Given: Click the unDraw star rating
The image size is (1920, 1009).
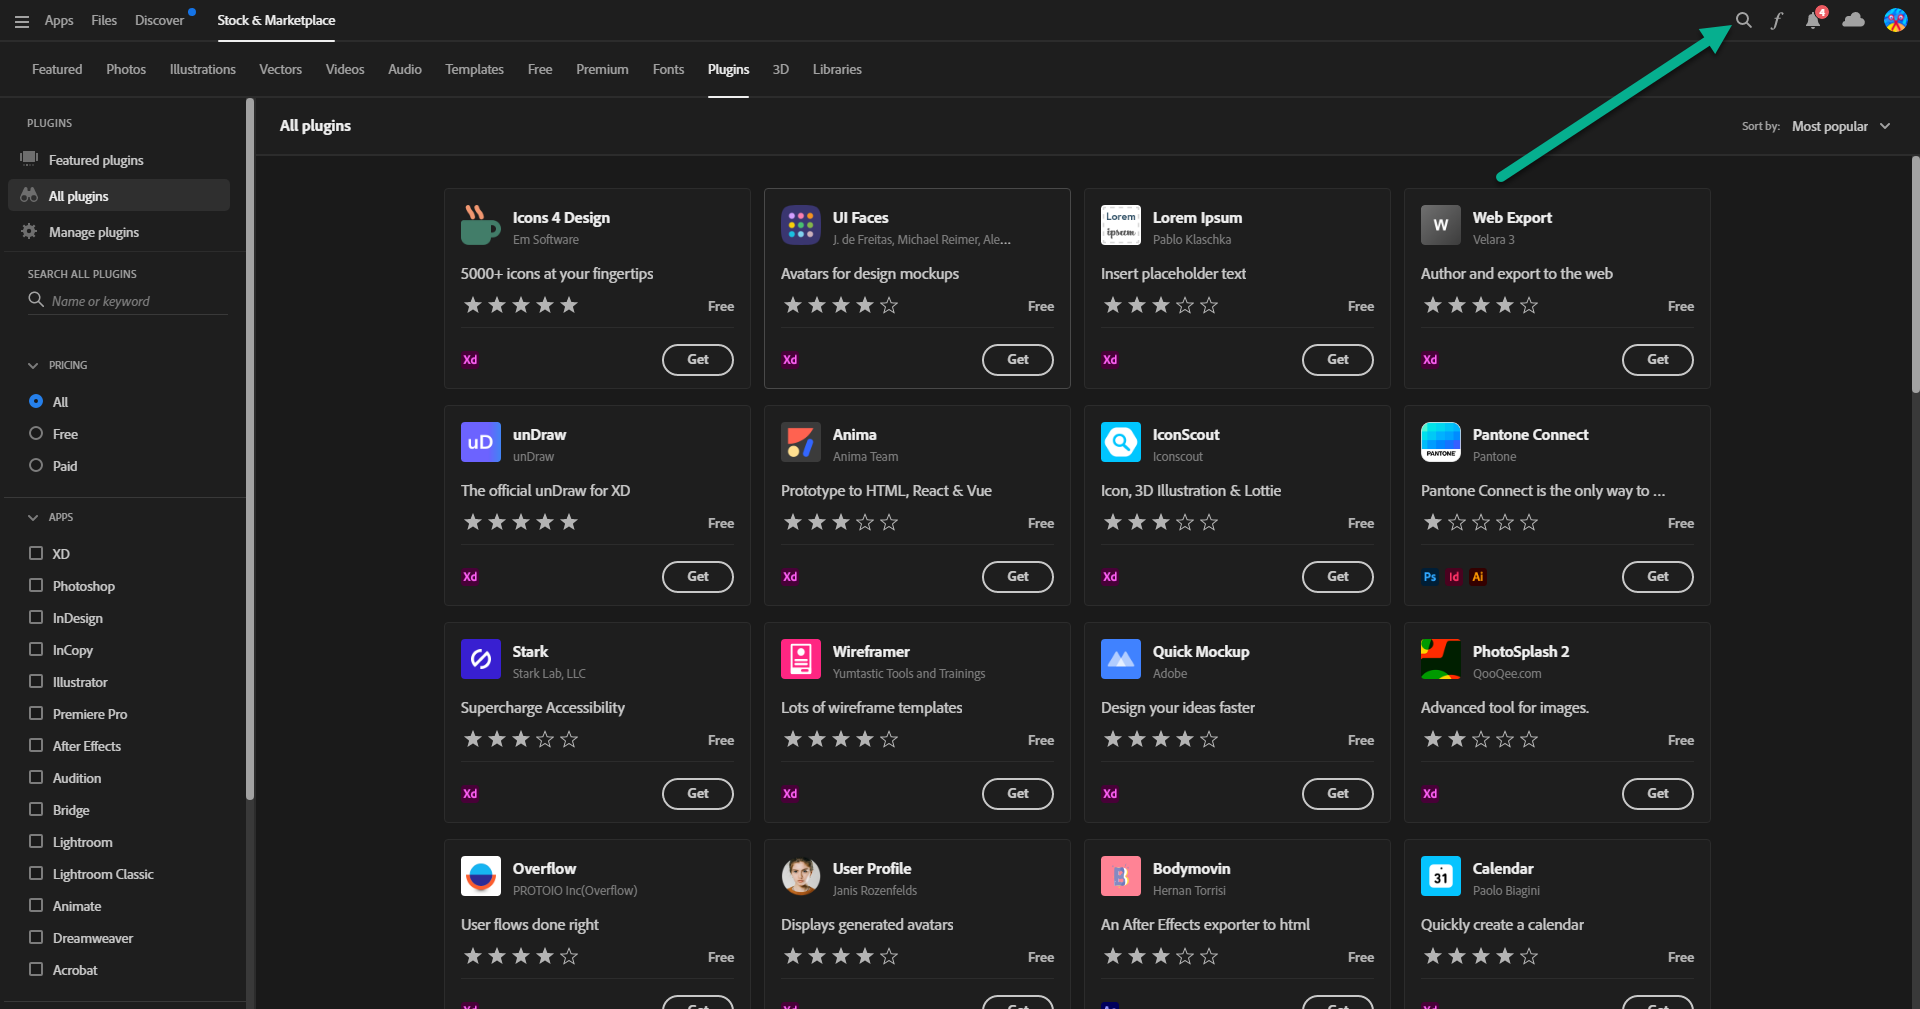Looking at the screenshot, I should pos(521,522).
